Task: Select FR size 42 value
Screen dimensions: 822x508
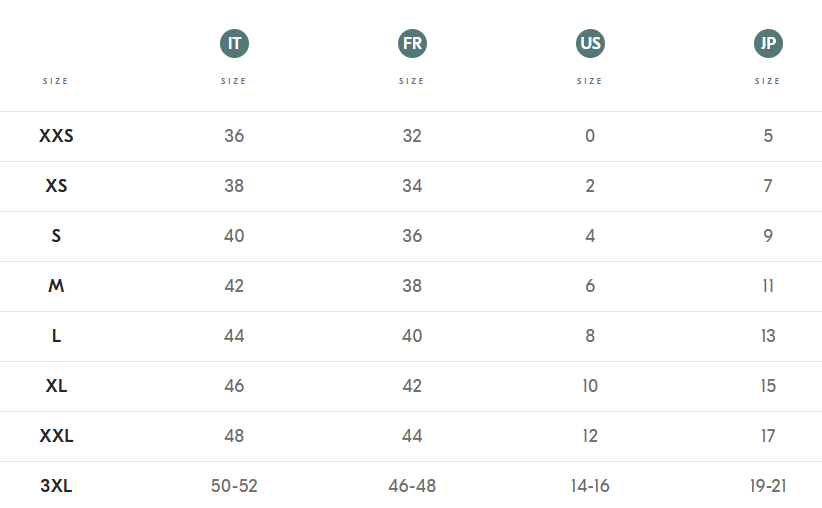Action: point(412,386)
